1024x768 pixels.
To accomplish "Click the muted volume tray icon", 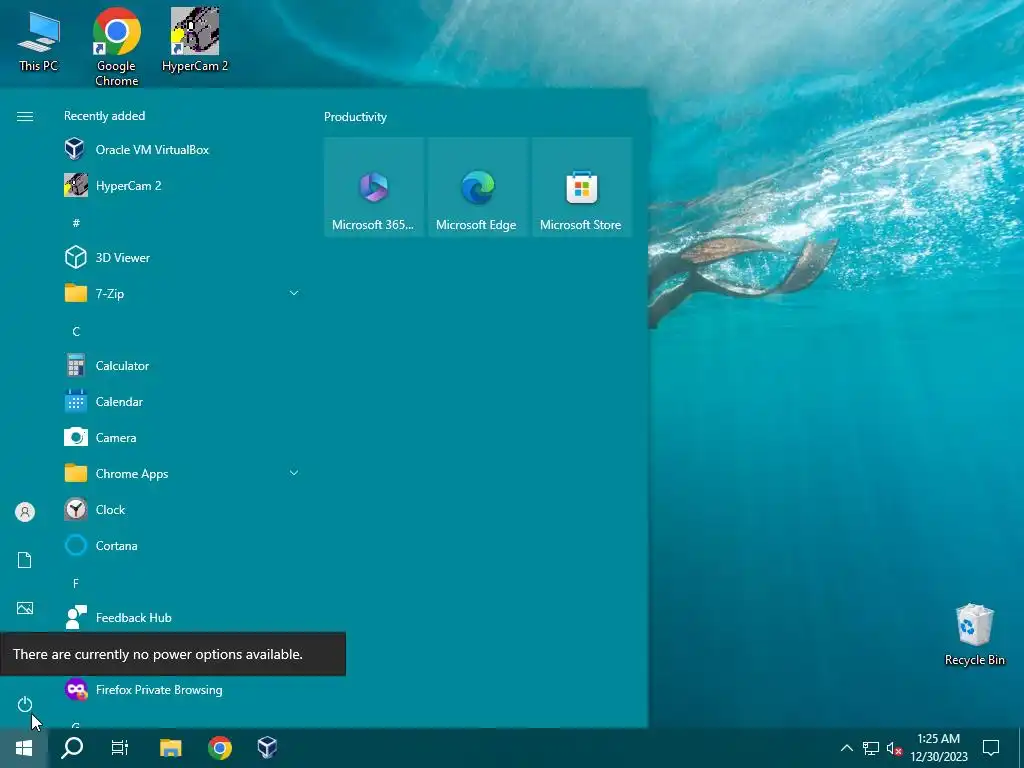I will click(894, 748).
